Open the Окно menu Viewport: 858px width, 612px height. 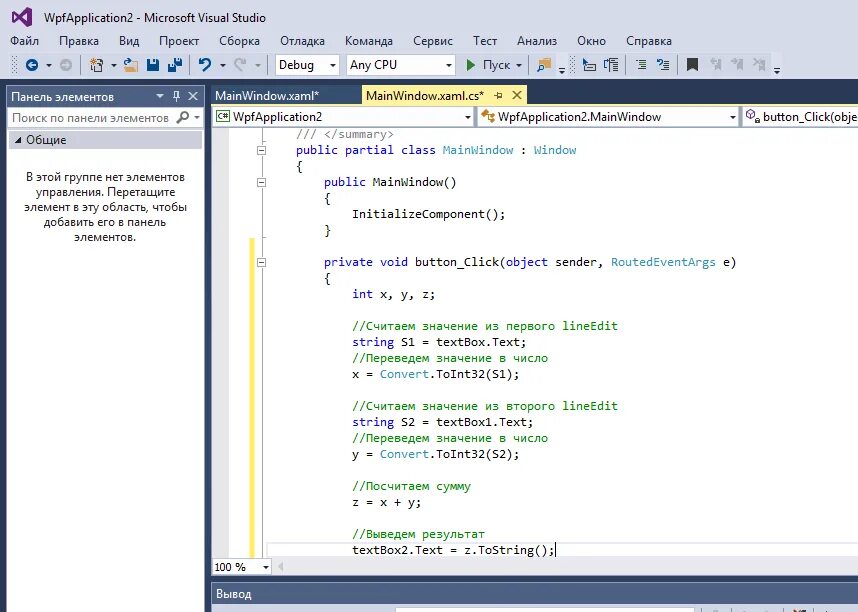pos(591,41)
